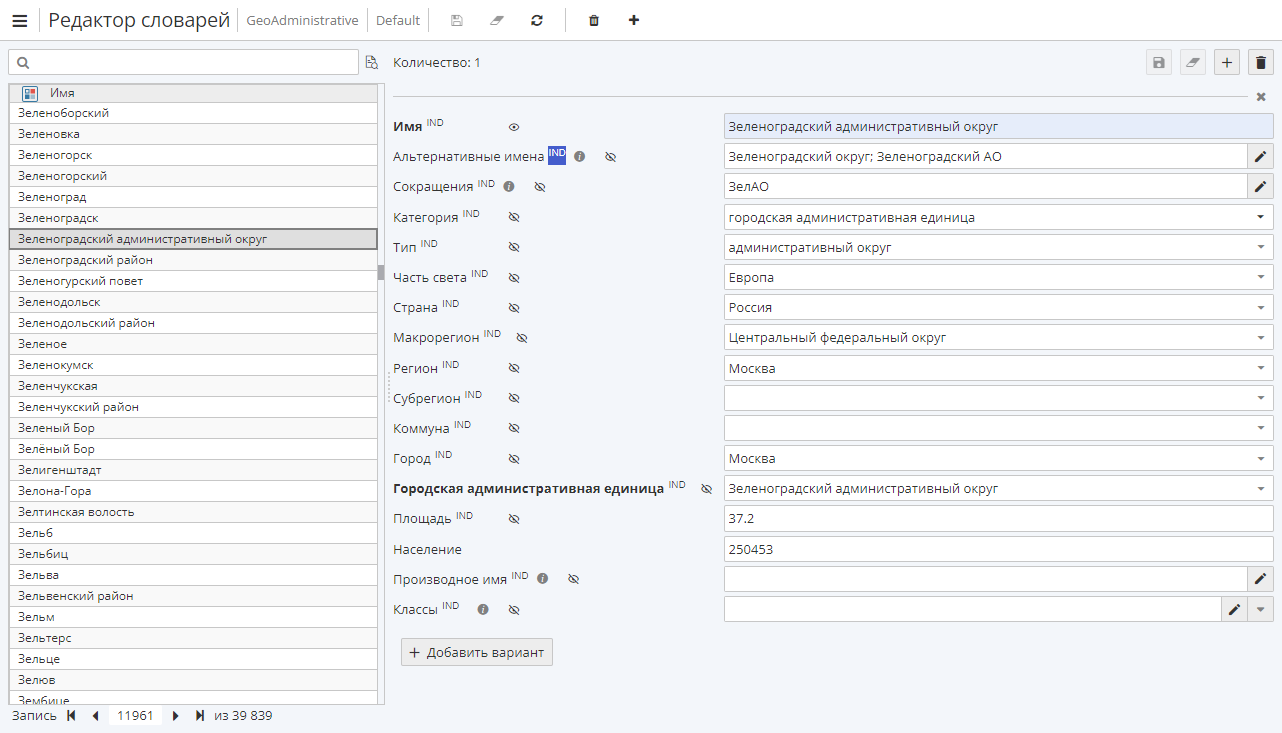Screen dimensions: 1282x733
Task: Toggle visibility for Сокращения field
Action: coord(539,187)
